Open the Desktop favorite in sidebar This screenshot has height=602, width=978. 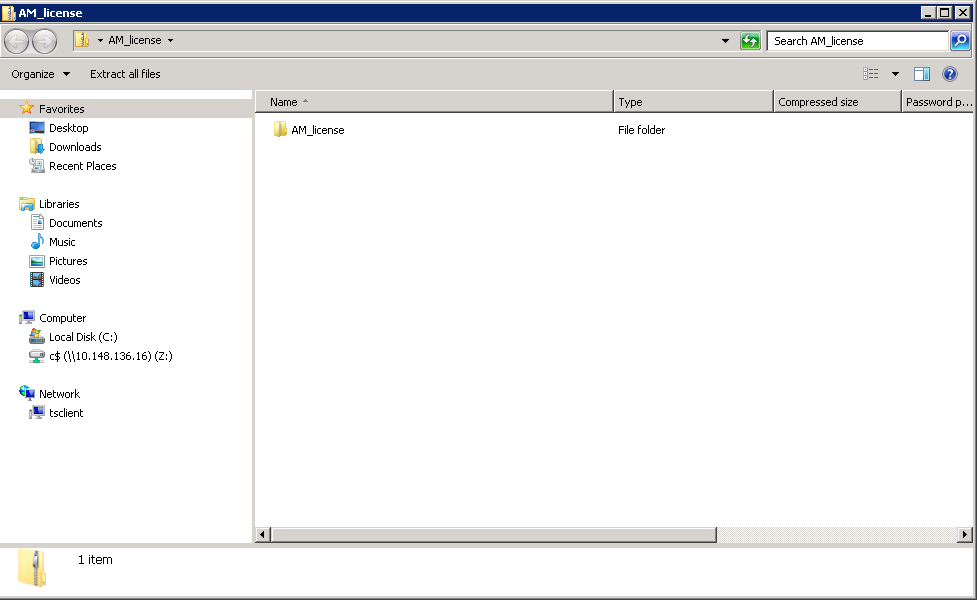click(x=69, y=128)
